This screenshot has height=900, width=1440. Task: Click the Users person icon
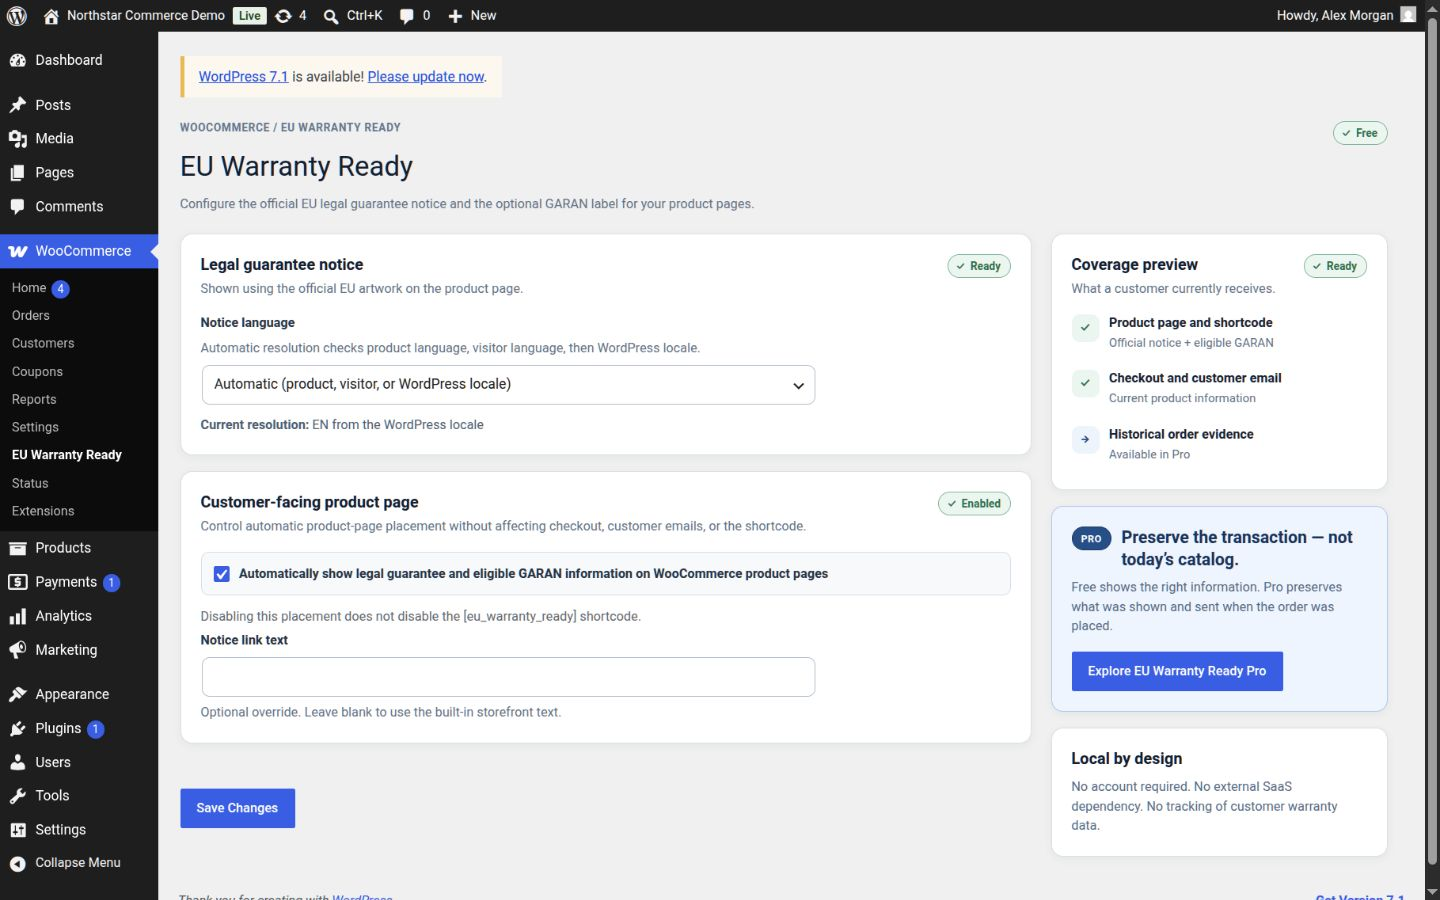18,762
